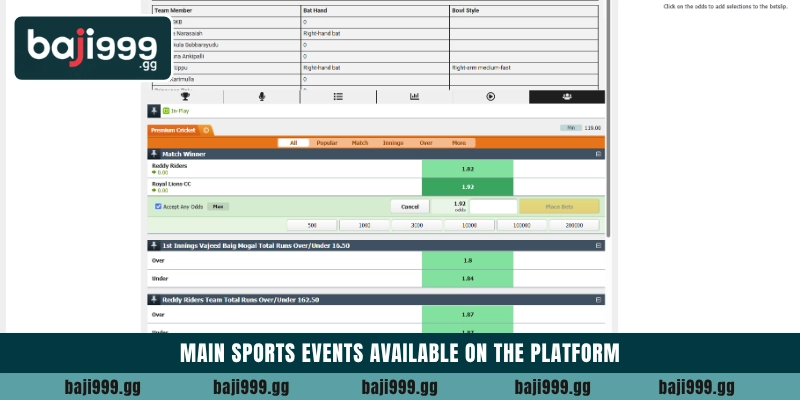Open the Premium Cricket tab
The height and width of the screenshot is (400, 800).
click(173, 130)
